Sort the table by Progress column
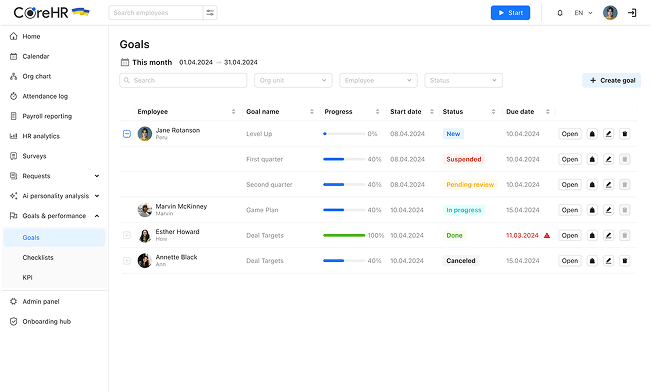This screenshot has height=392, width=652. click(377, 111)
